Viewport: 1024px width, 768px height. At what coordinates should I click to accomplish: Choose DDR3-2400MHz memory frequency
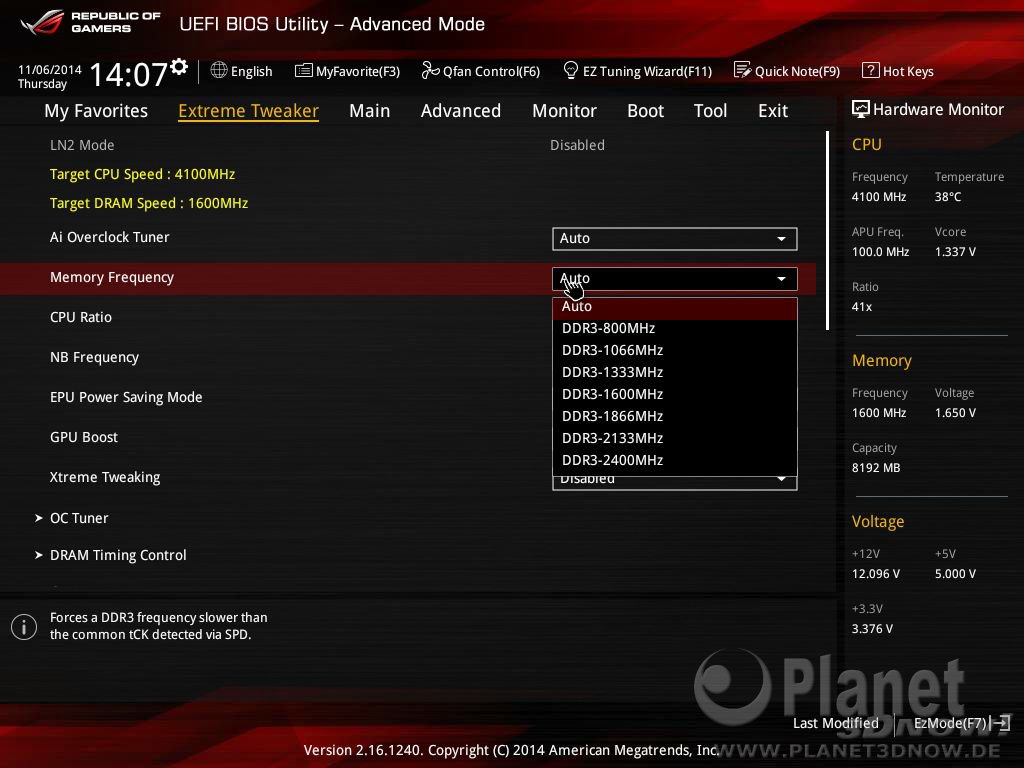675,460
